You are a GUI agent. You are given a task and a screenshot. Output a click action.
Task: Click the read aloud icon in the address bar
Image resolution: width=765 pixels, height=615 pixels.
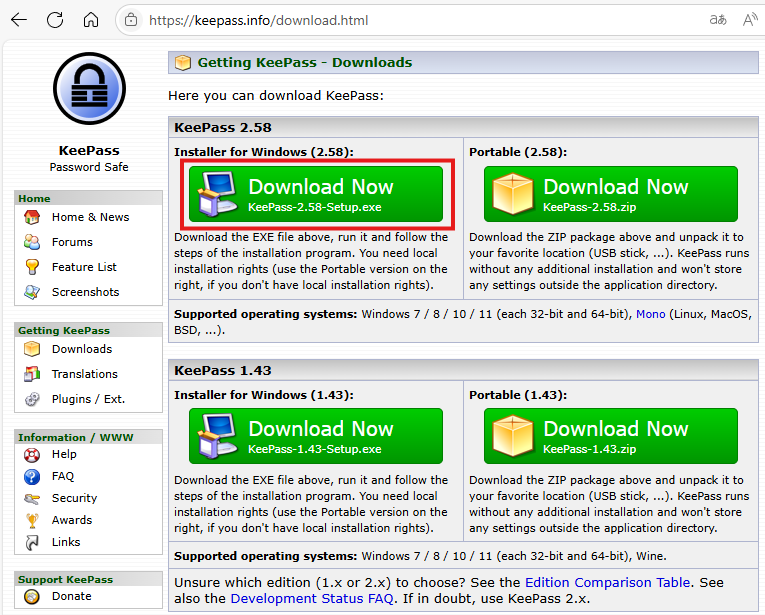click(749, 20)
